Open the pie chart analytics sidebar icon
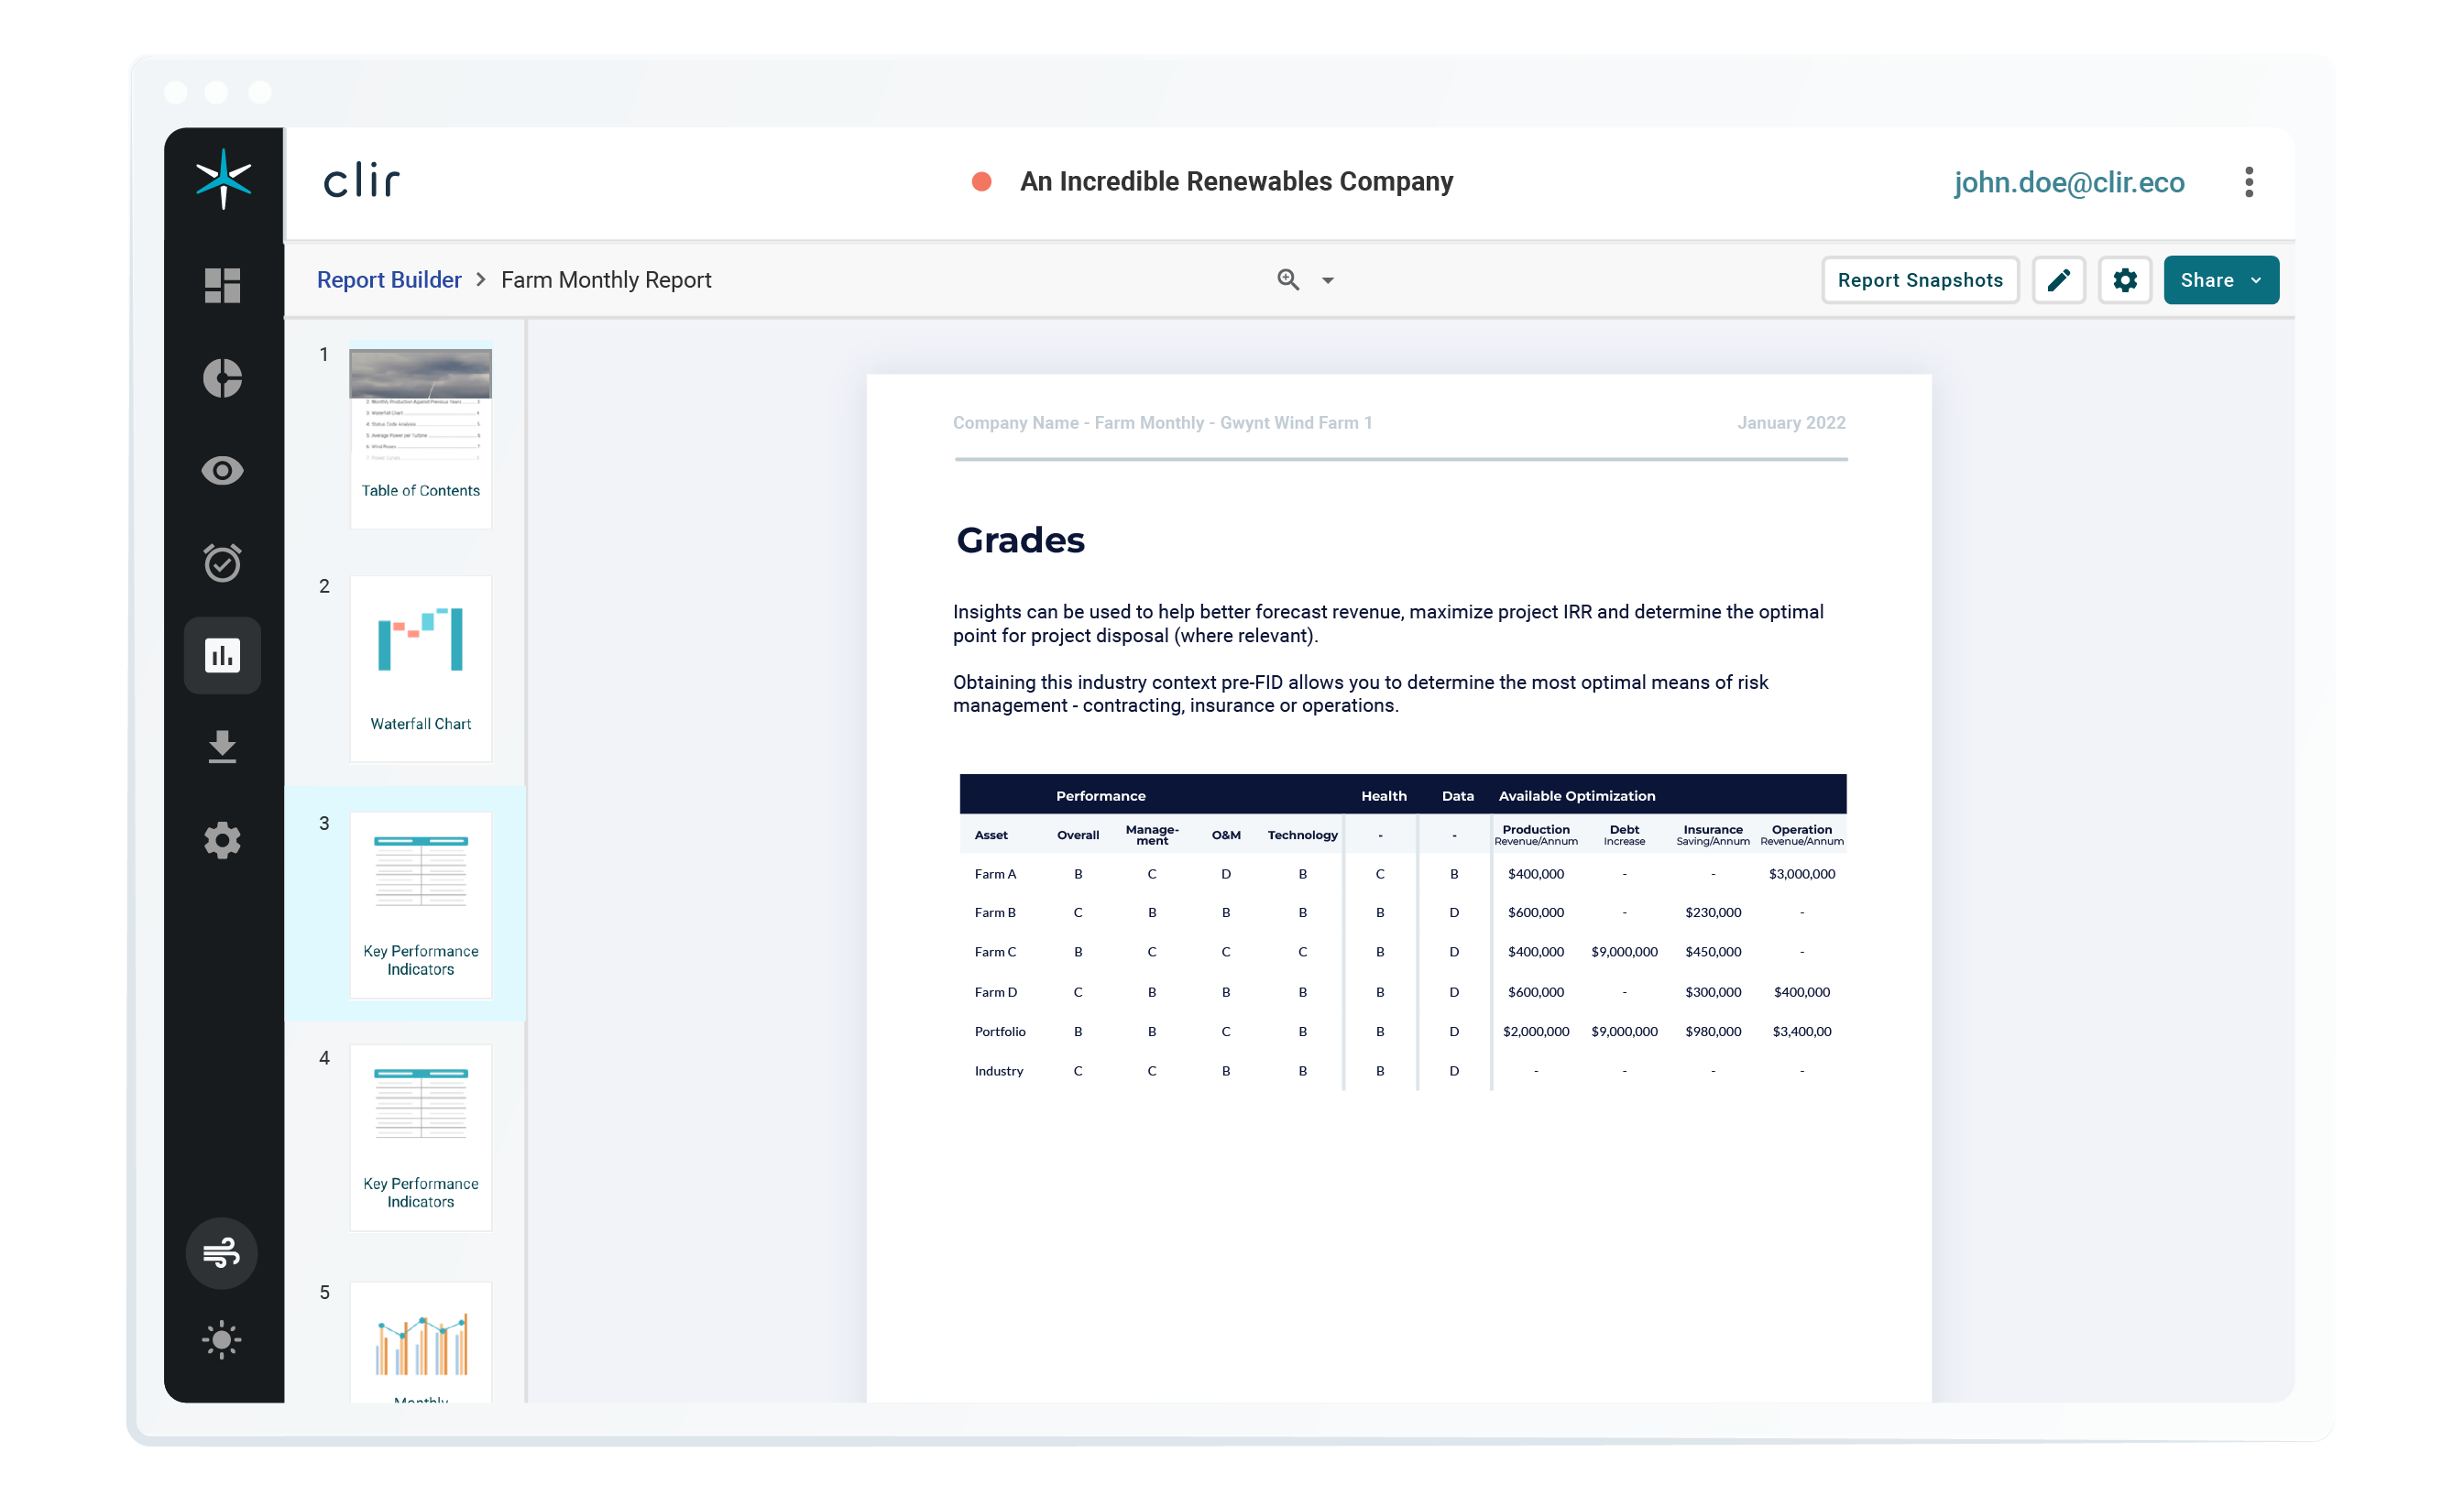The width and height of the screenshot is (2464, 1496). click(x=222, y=378)
